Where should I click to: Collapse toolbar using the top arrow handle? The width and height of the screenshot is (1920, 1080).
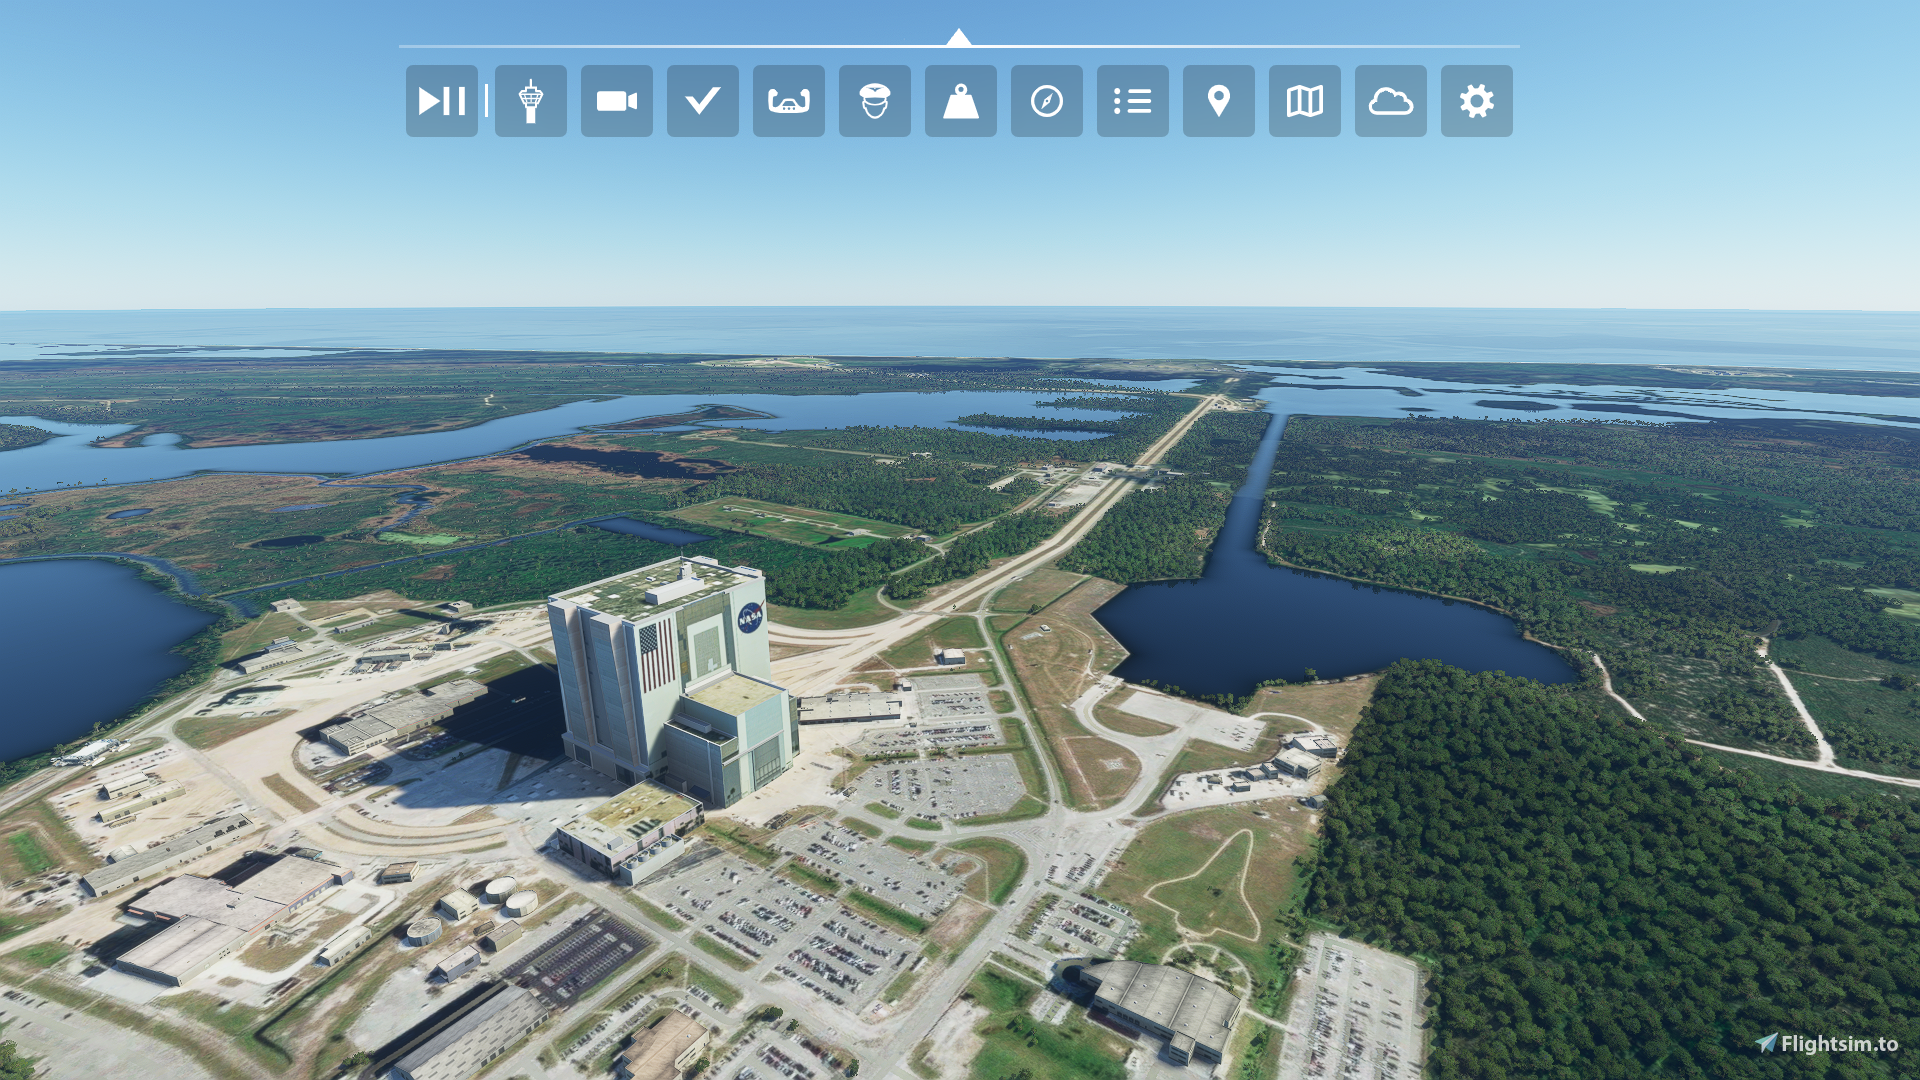tap(959, 38)
